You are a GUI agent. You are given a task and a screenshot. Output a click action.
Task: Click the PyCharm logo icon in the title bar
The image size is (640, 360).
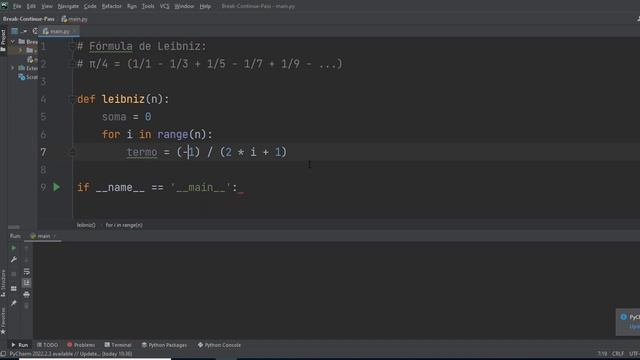click(4, 5)
